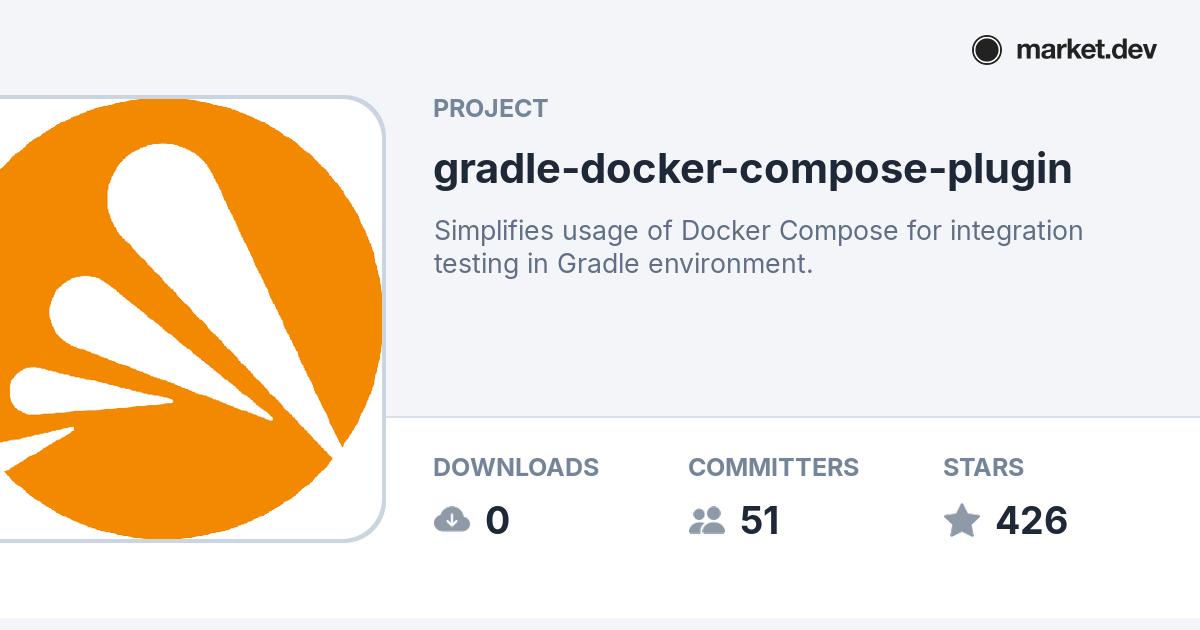The image size is (1200, 630).
Task: Select the COMMITTERS heading
Action: pos(773,467)
